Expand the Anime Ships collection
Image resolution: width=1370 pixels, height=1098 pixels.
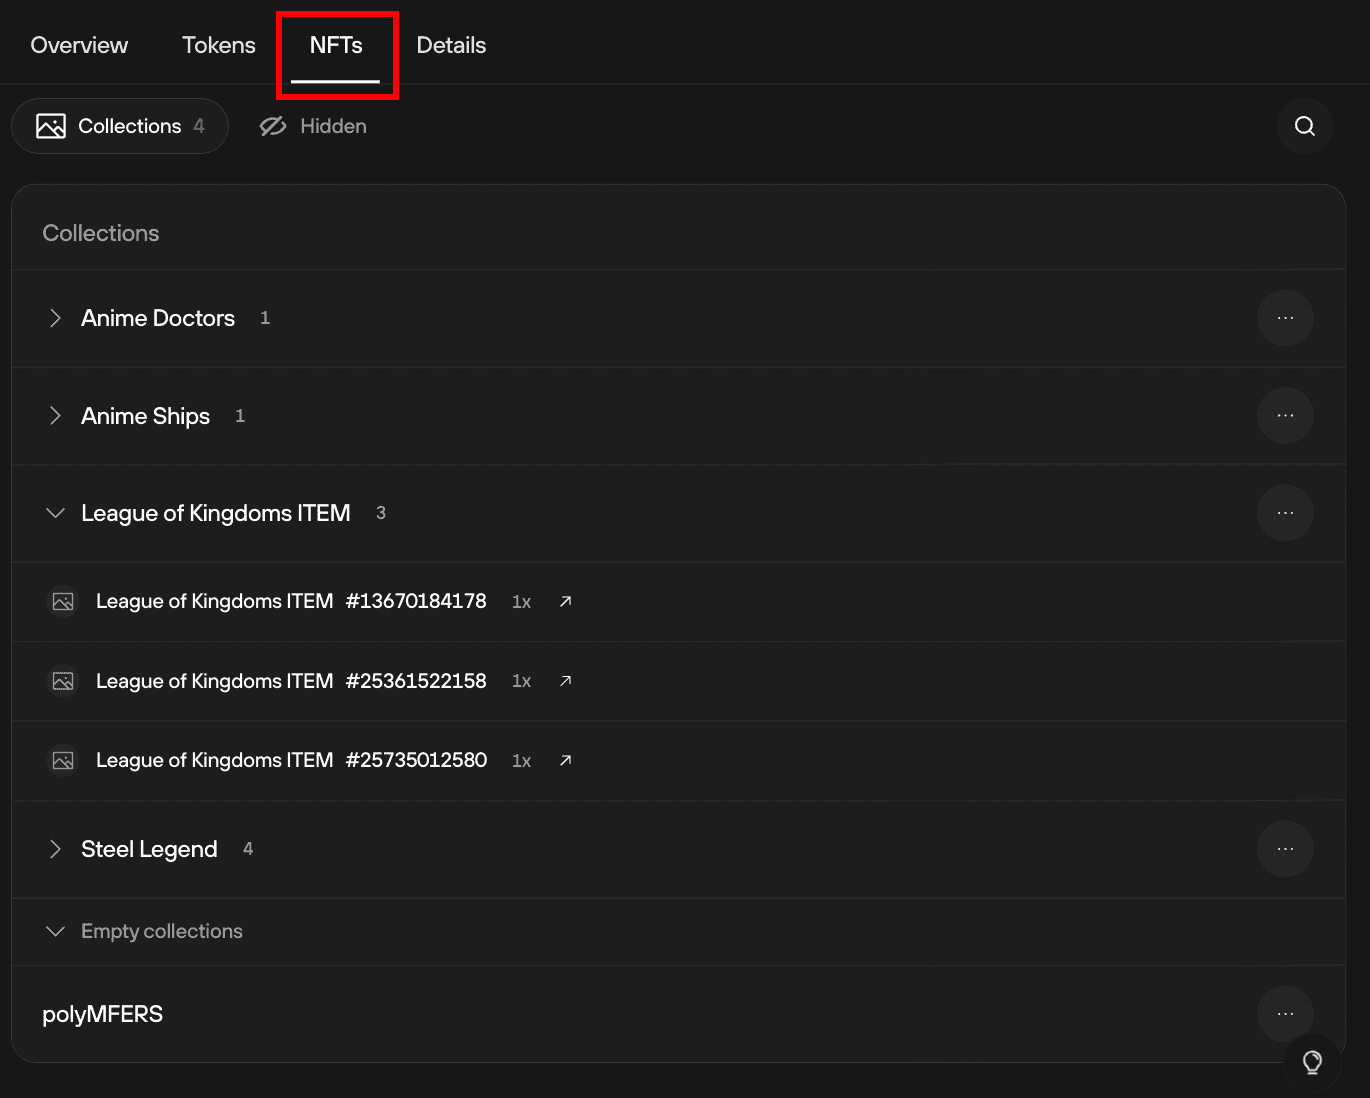pyautogui.click(x=55, y=415)
